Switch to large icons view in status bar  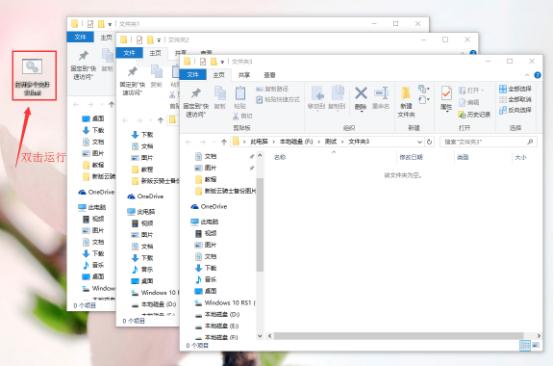click(536, 345)
